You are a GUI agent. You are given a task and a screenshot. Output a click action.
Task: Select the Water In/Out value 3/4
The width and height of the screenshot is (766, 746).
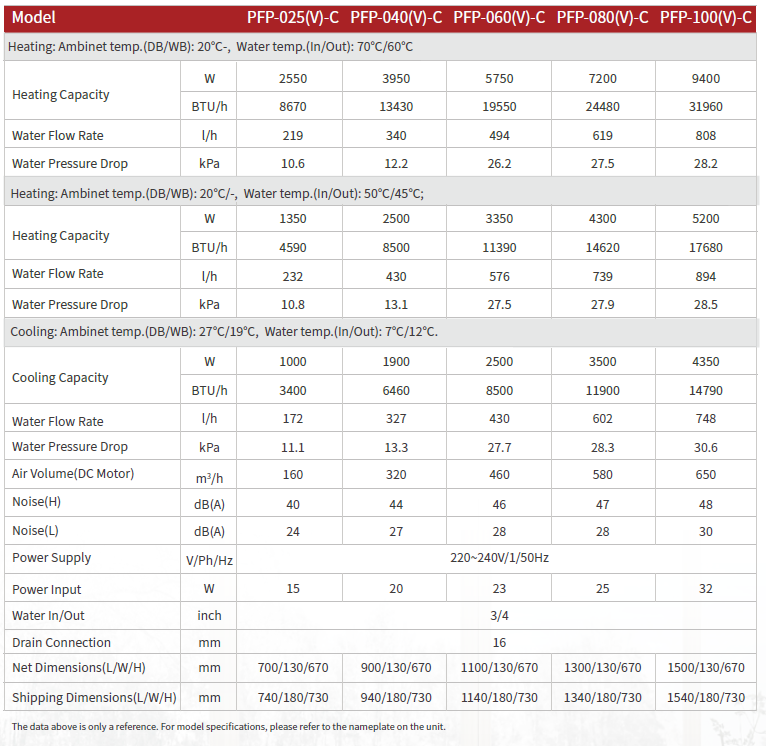click(x=499, y=616)
